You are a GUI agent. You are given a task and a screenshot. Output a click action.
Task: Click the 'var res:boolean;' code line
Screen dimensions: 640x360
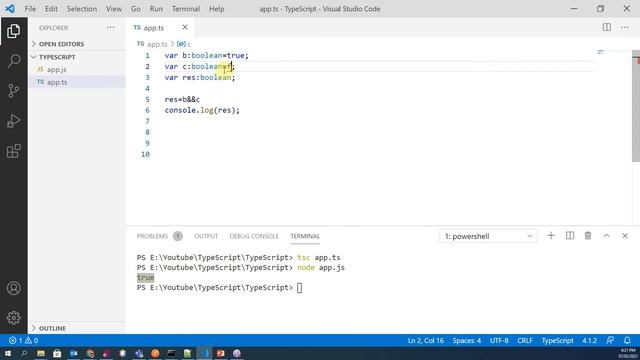pyautogui.click(x=200, y=77)
